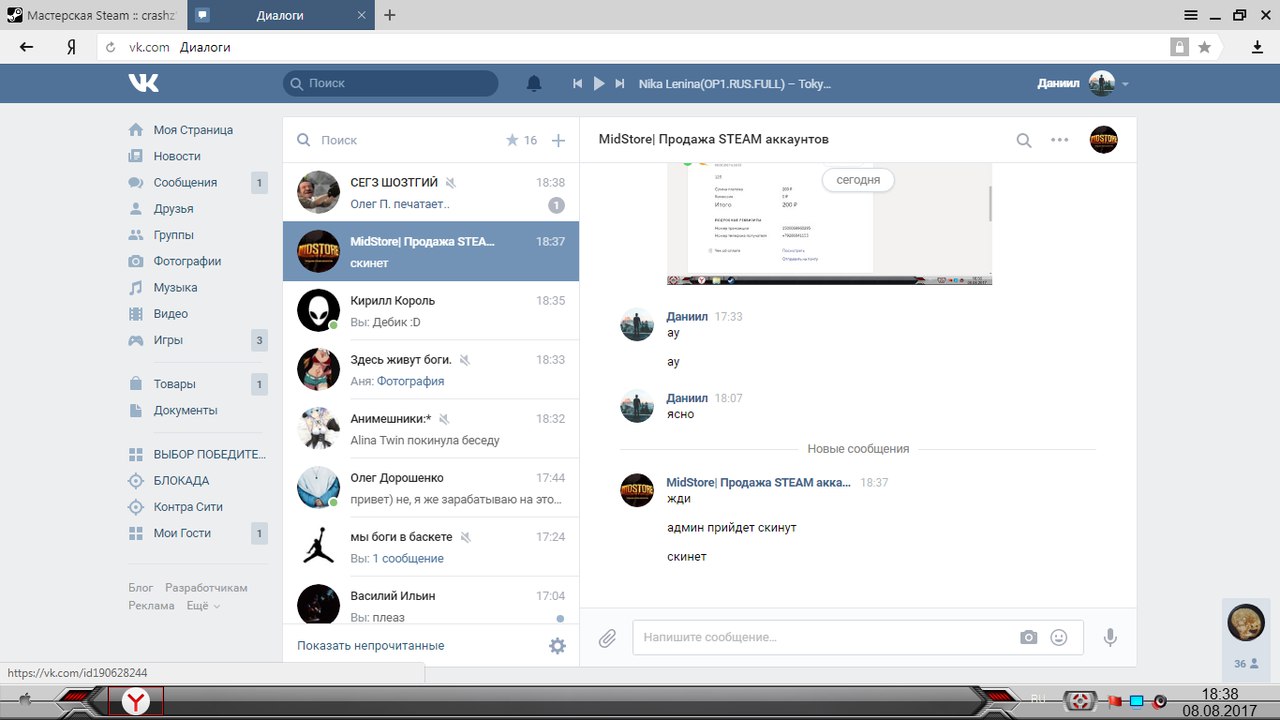Click the header Поиск search box
Image resolution: width=1280 pixels, height=720 pixels.
pos(391,84)
